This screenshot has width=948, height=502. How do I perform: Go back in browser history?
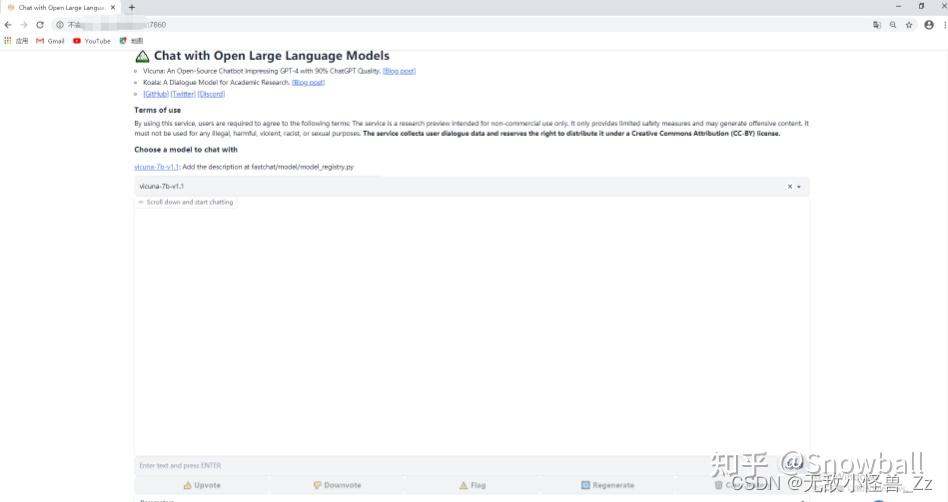point(8,25)
